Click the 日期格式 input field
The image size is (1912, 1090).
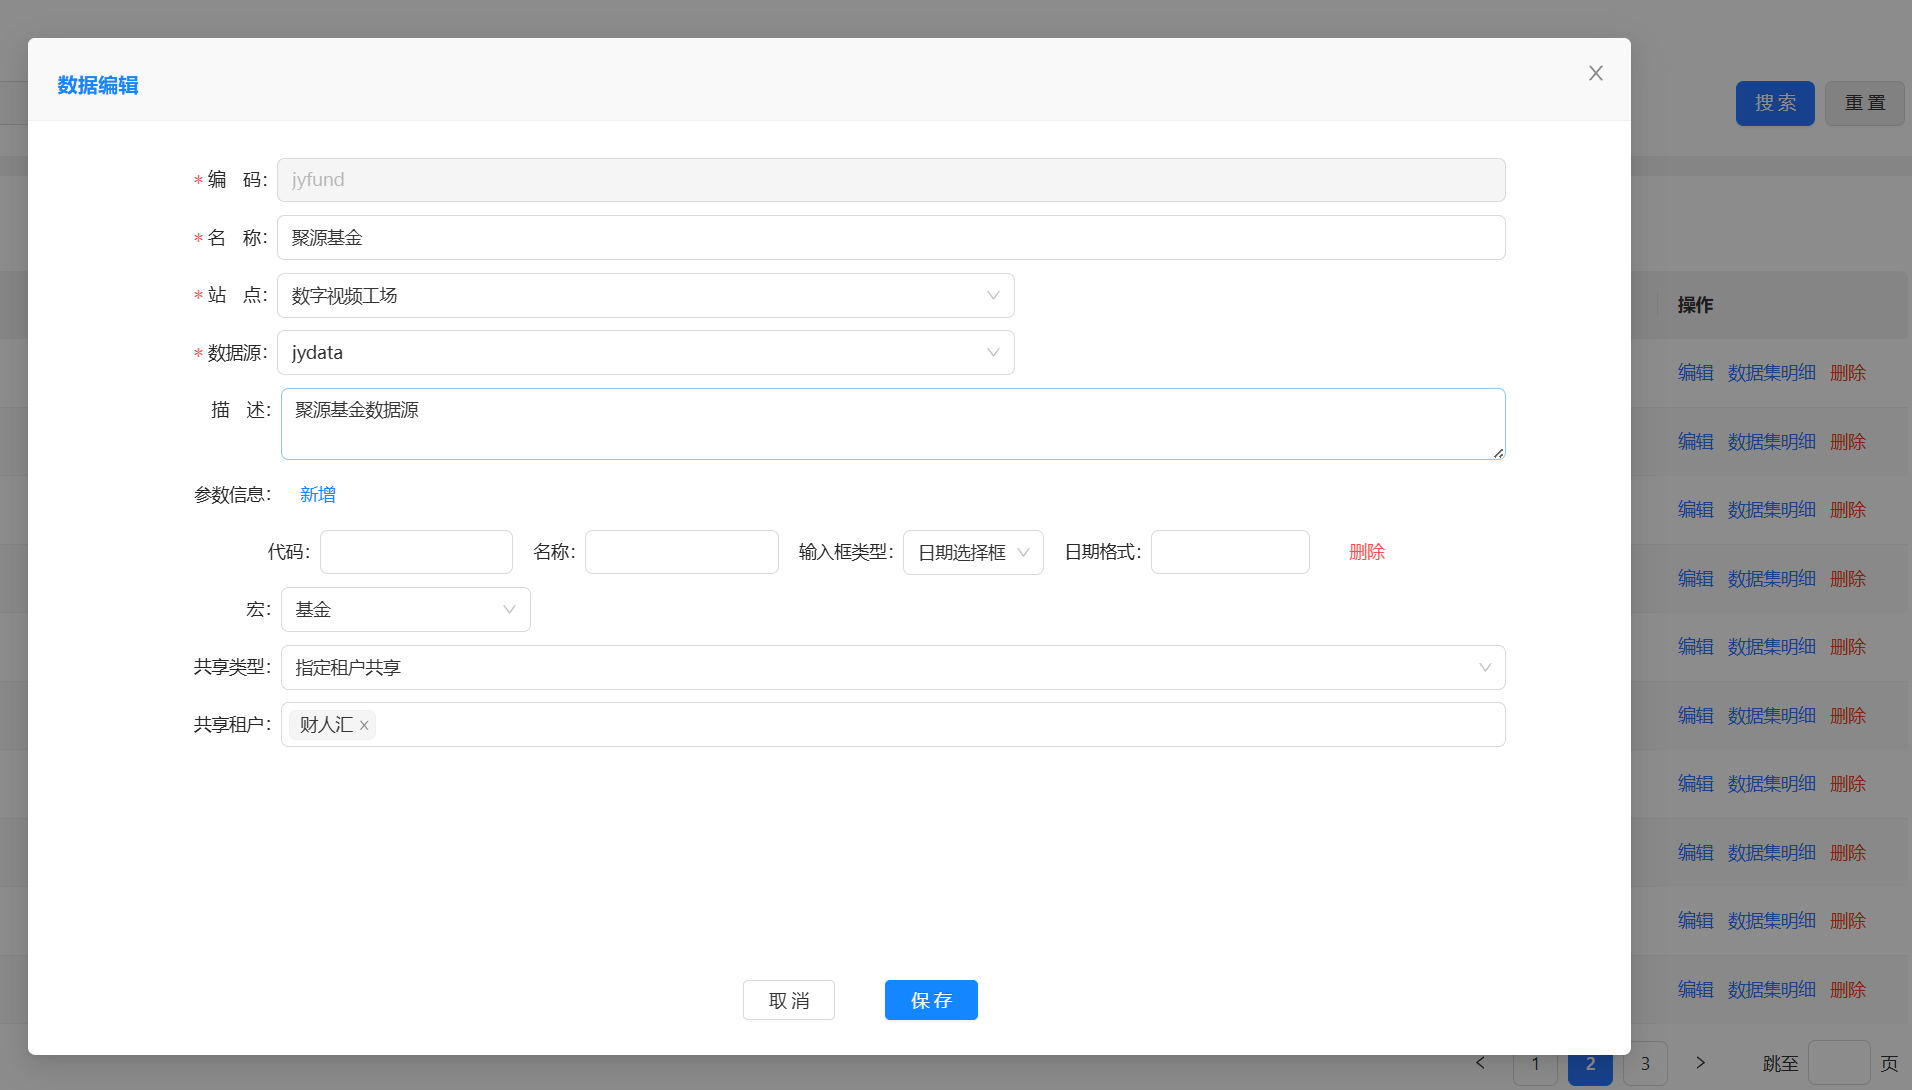click(x=1229, y=553)
